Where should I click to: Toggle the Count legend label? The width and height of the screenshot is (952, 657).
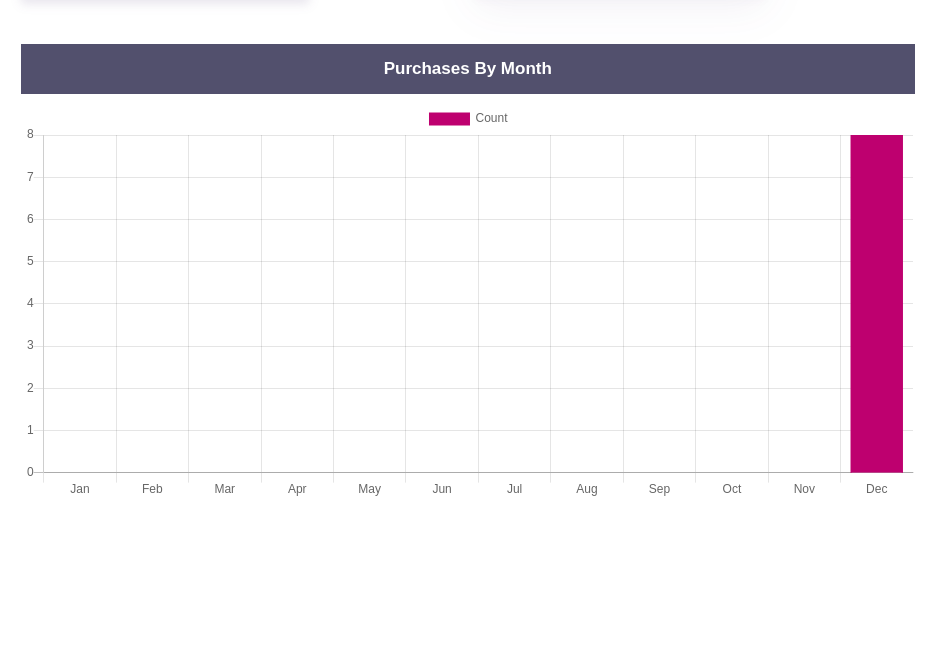tap(491, 118)
